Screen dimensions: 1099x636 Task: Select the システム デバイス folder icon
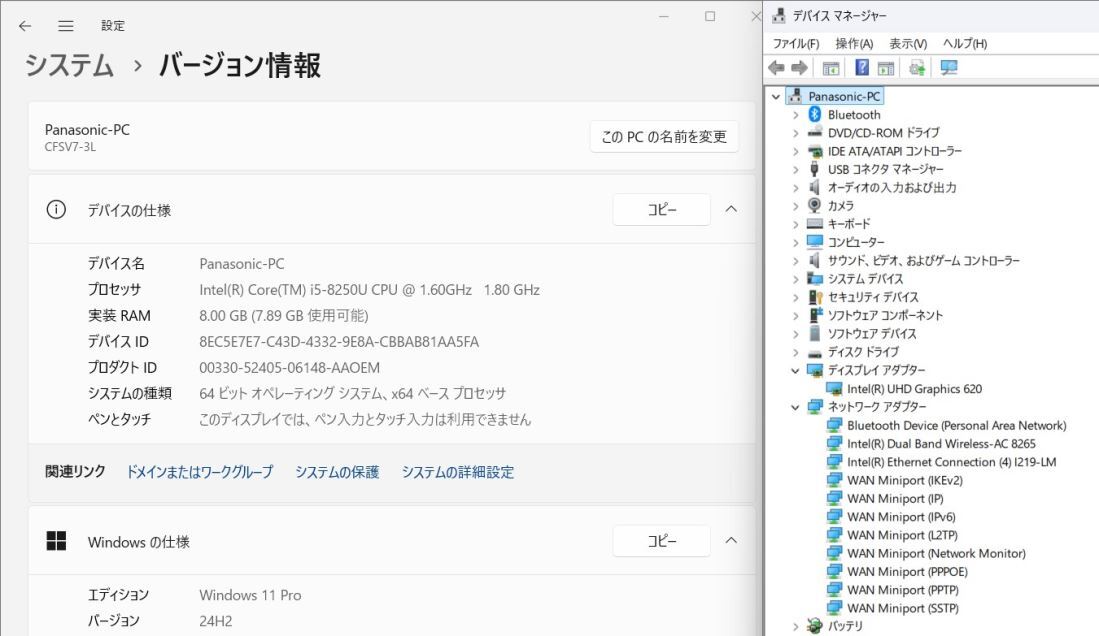click(x=814, y=278)
